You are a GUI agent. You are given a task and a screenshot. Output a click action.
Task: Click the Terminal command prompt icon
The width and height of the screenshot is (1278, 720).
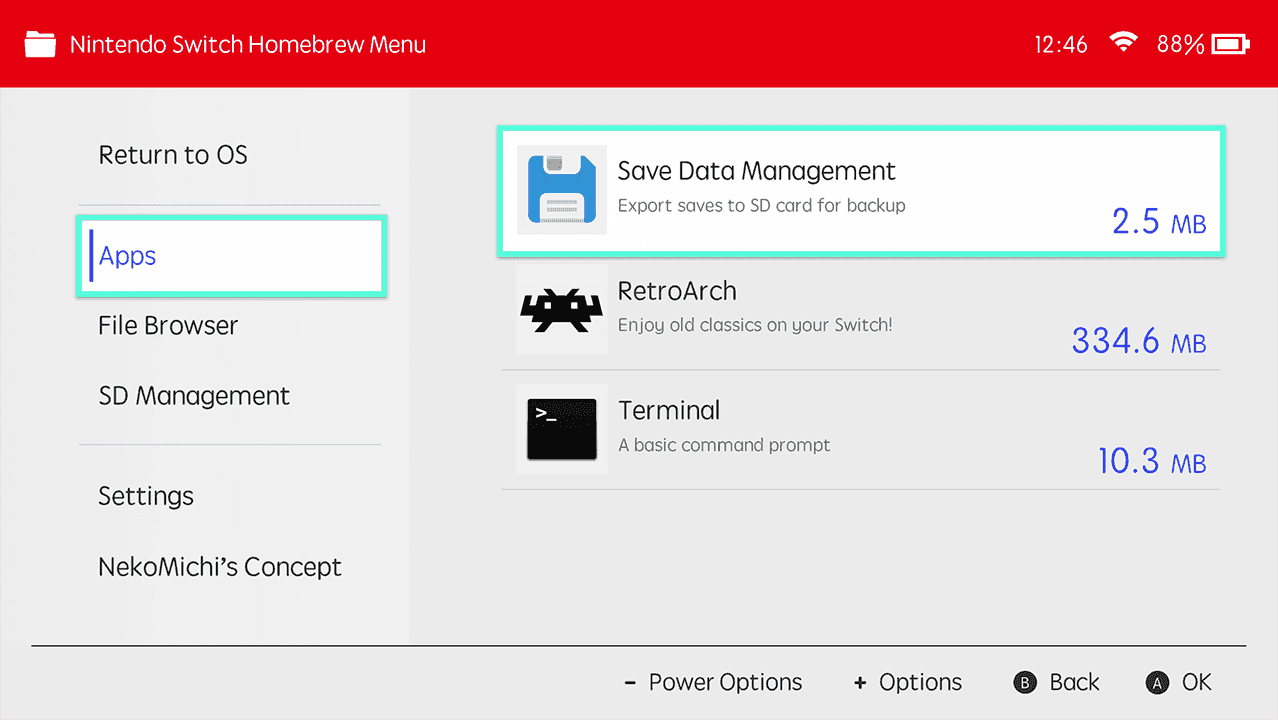pyautogui.click(x=562, y=429)
